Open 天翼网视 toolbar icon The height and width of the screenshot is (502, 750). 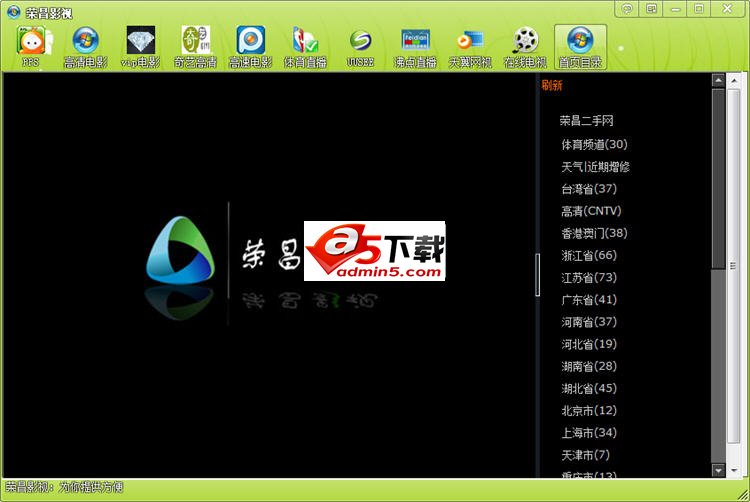click(470, 47)
